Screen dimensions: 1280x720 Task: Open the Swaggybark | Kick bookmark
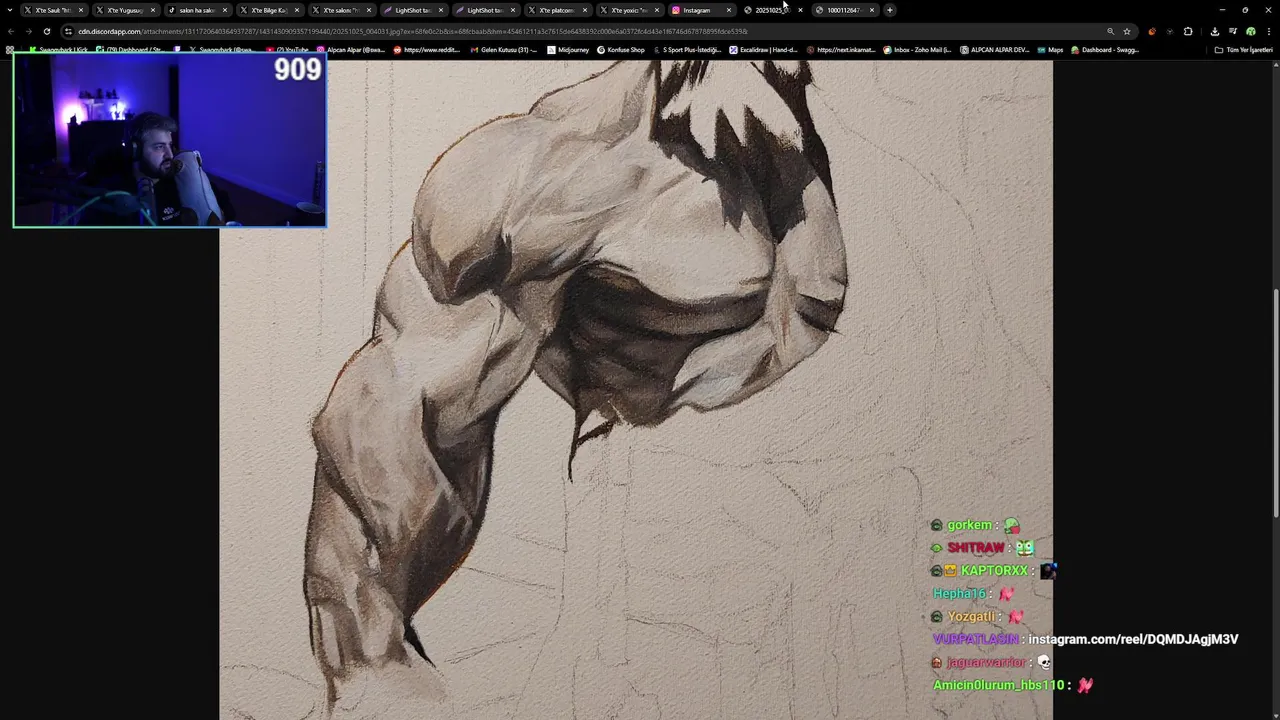pyautogui.click(x=59, y=50)
